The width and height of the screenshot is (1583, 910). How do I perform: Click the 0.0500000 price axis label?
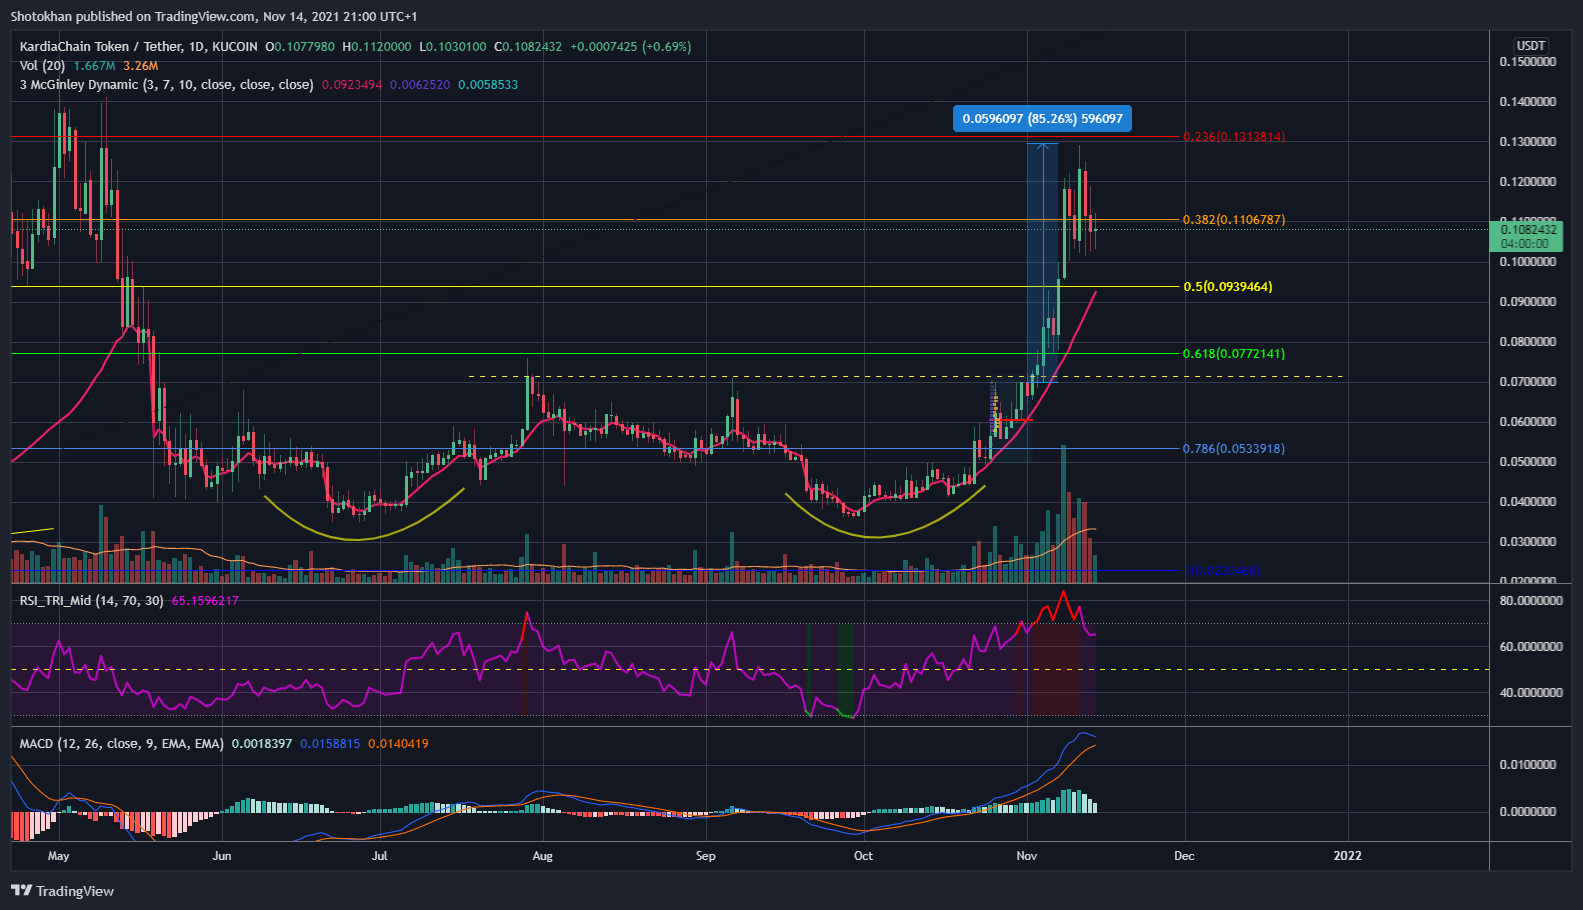point(1528,462)
